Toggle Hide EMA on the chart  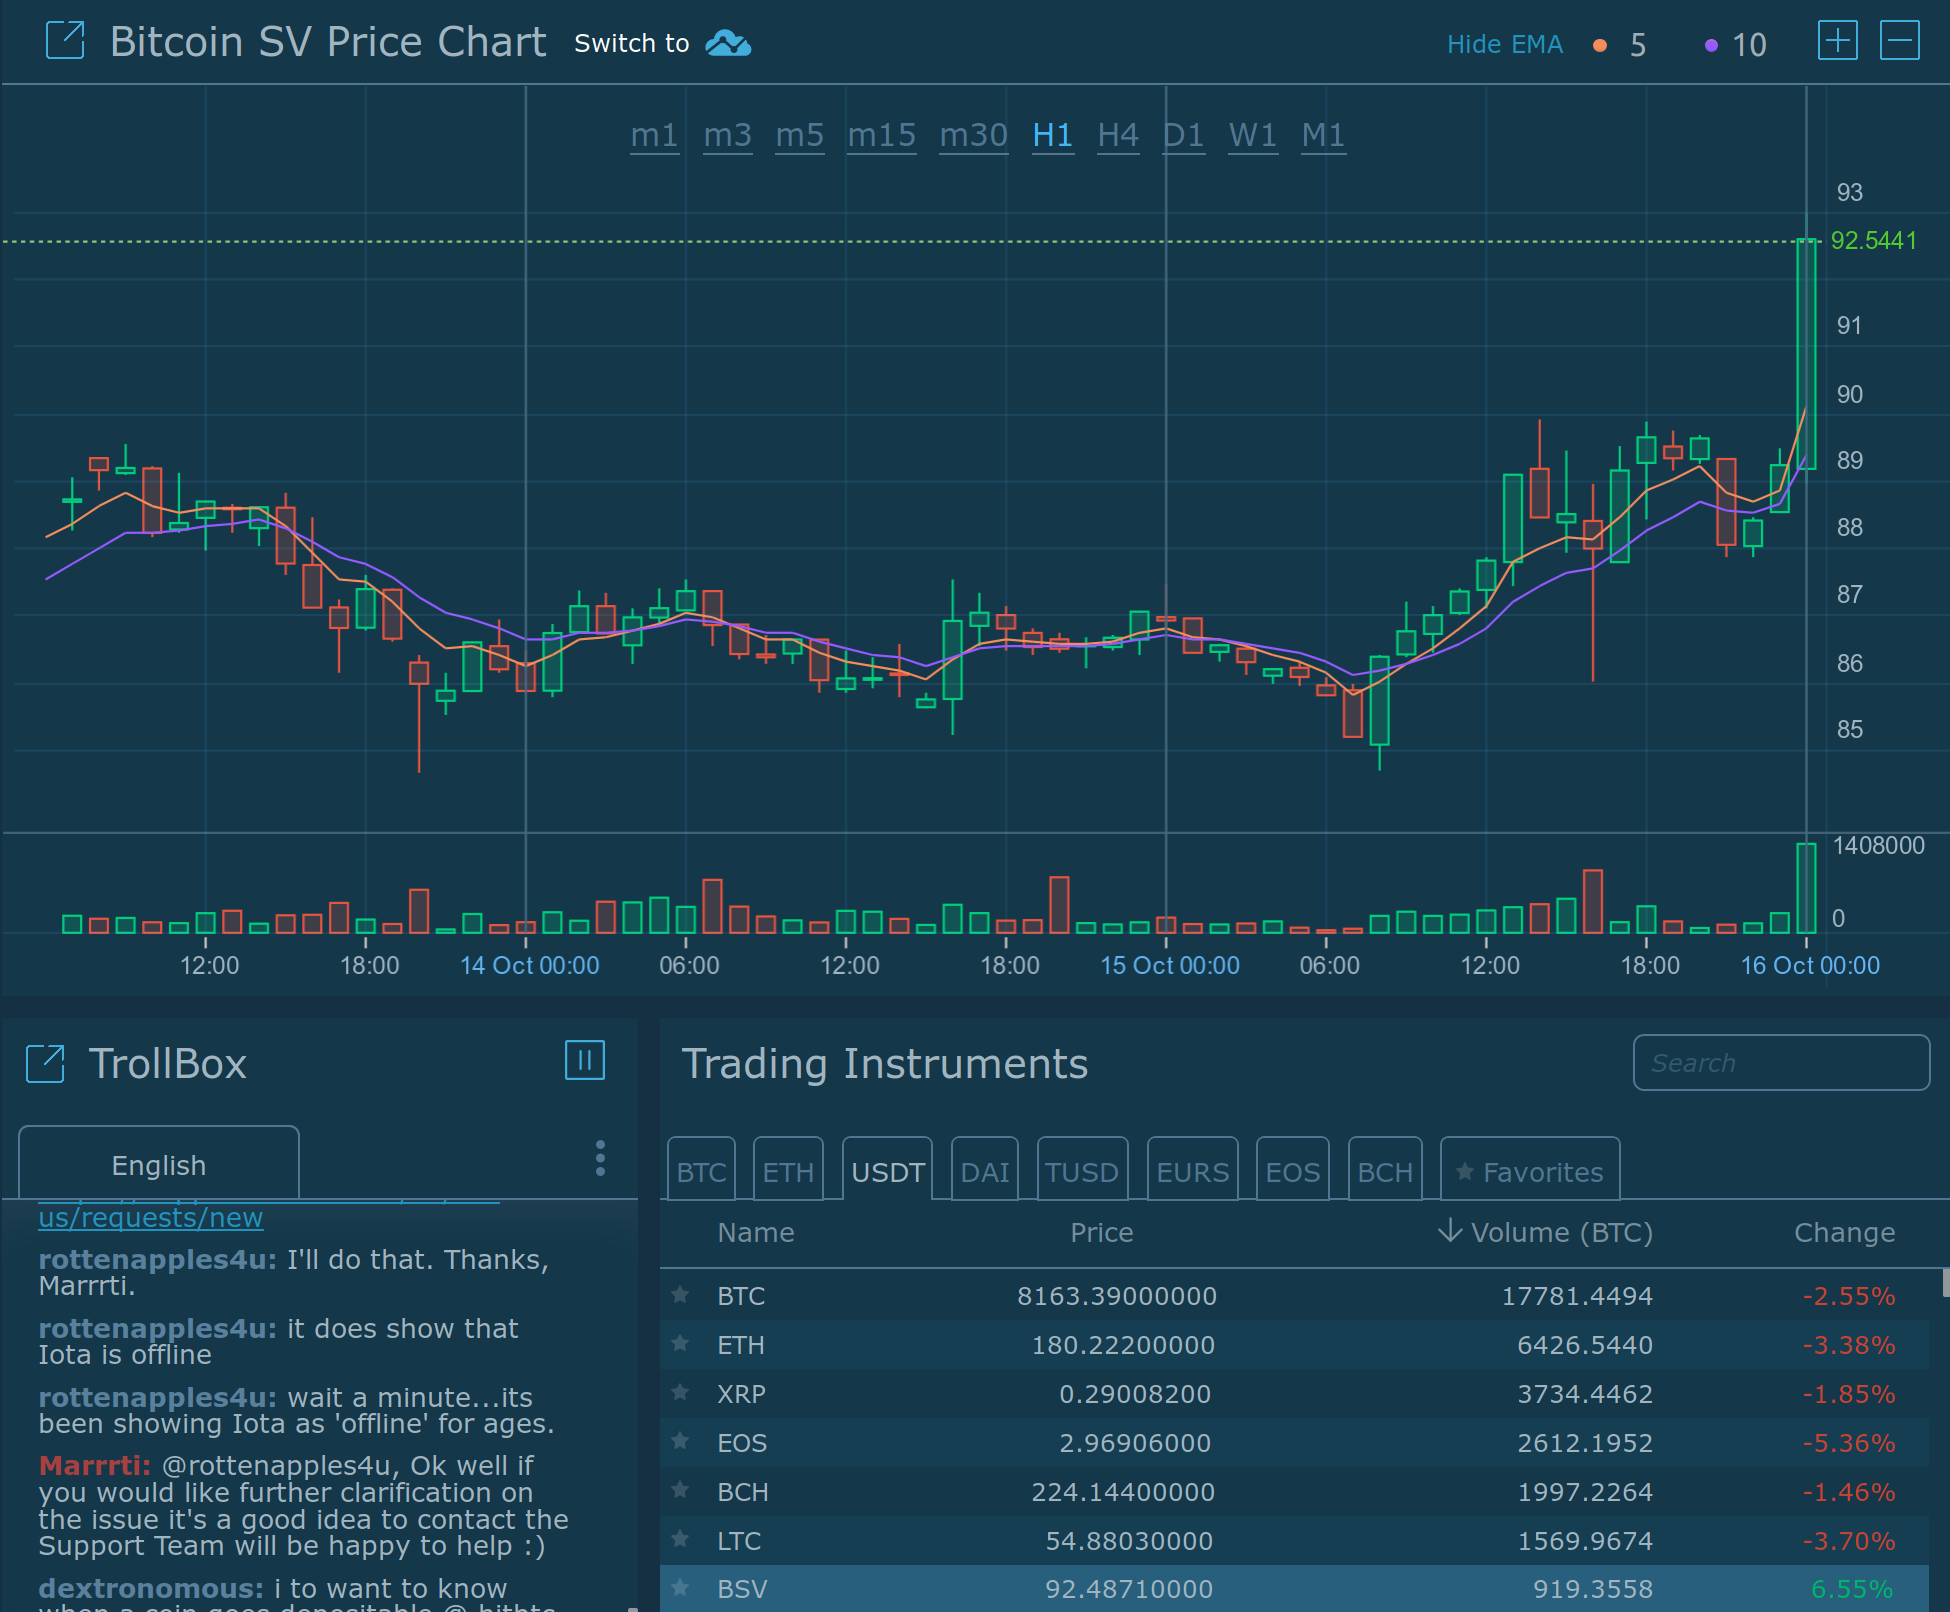click(x=1504, y=45)
